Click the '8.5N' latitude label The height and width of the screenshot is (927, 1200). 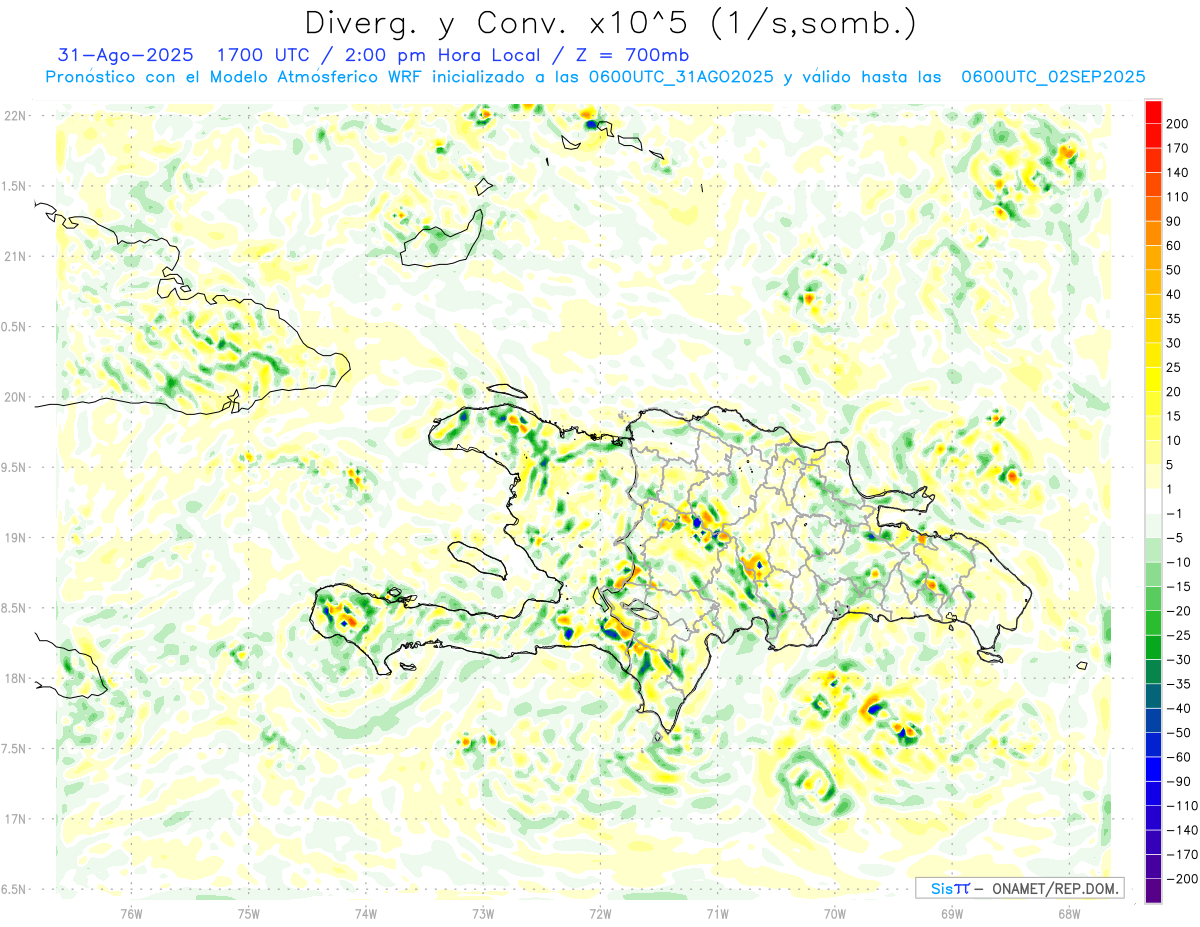click(15, 608)
